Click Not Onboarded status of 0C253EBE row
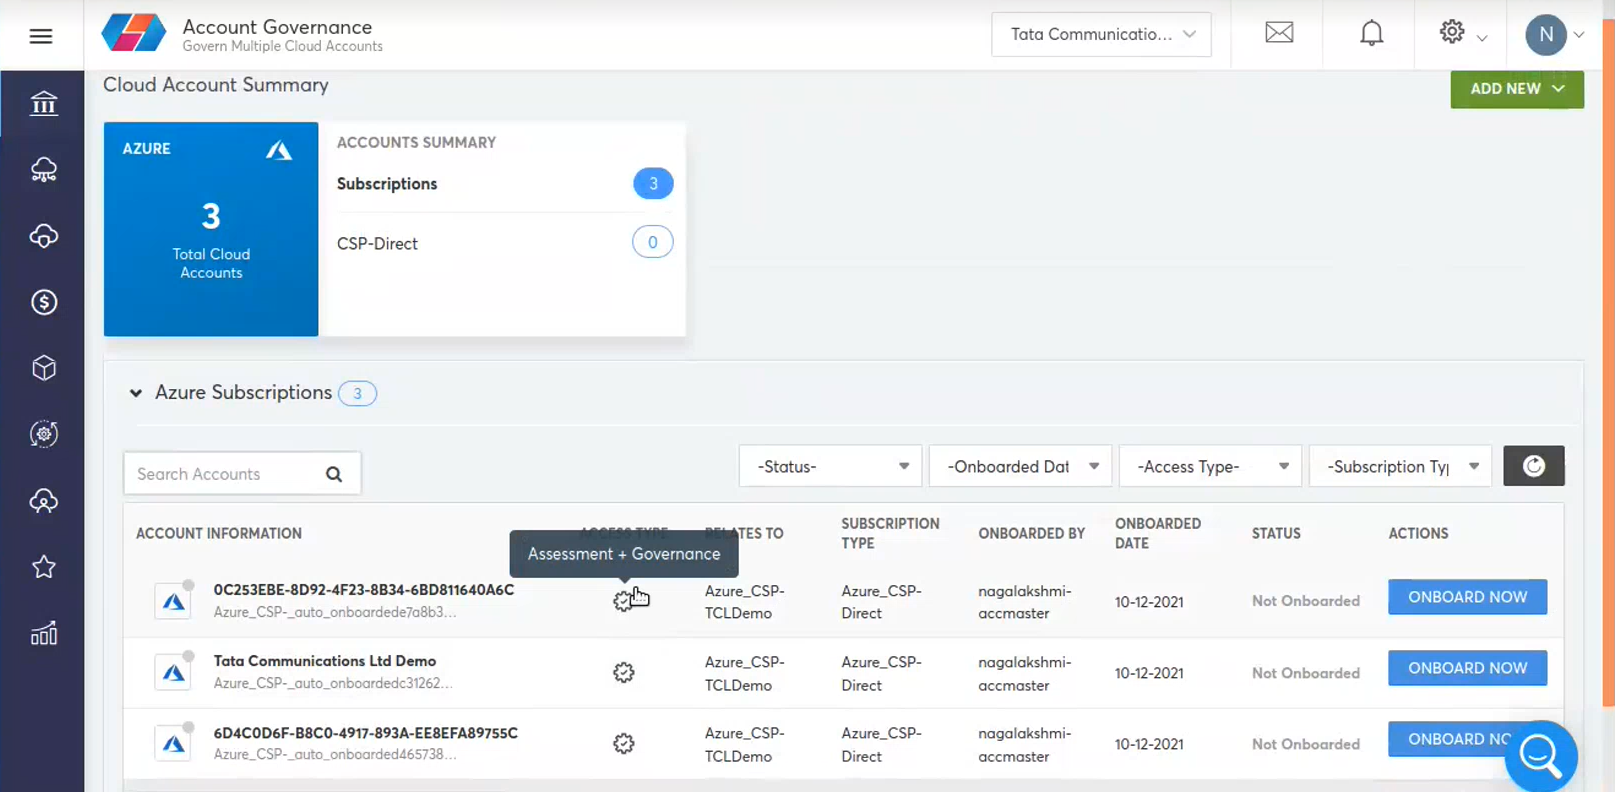Screen dimensions: 1615x792 click(1306, 601)
